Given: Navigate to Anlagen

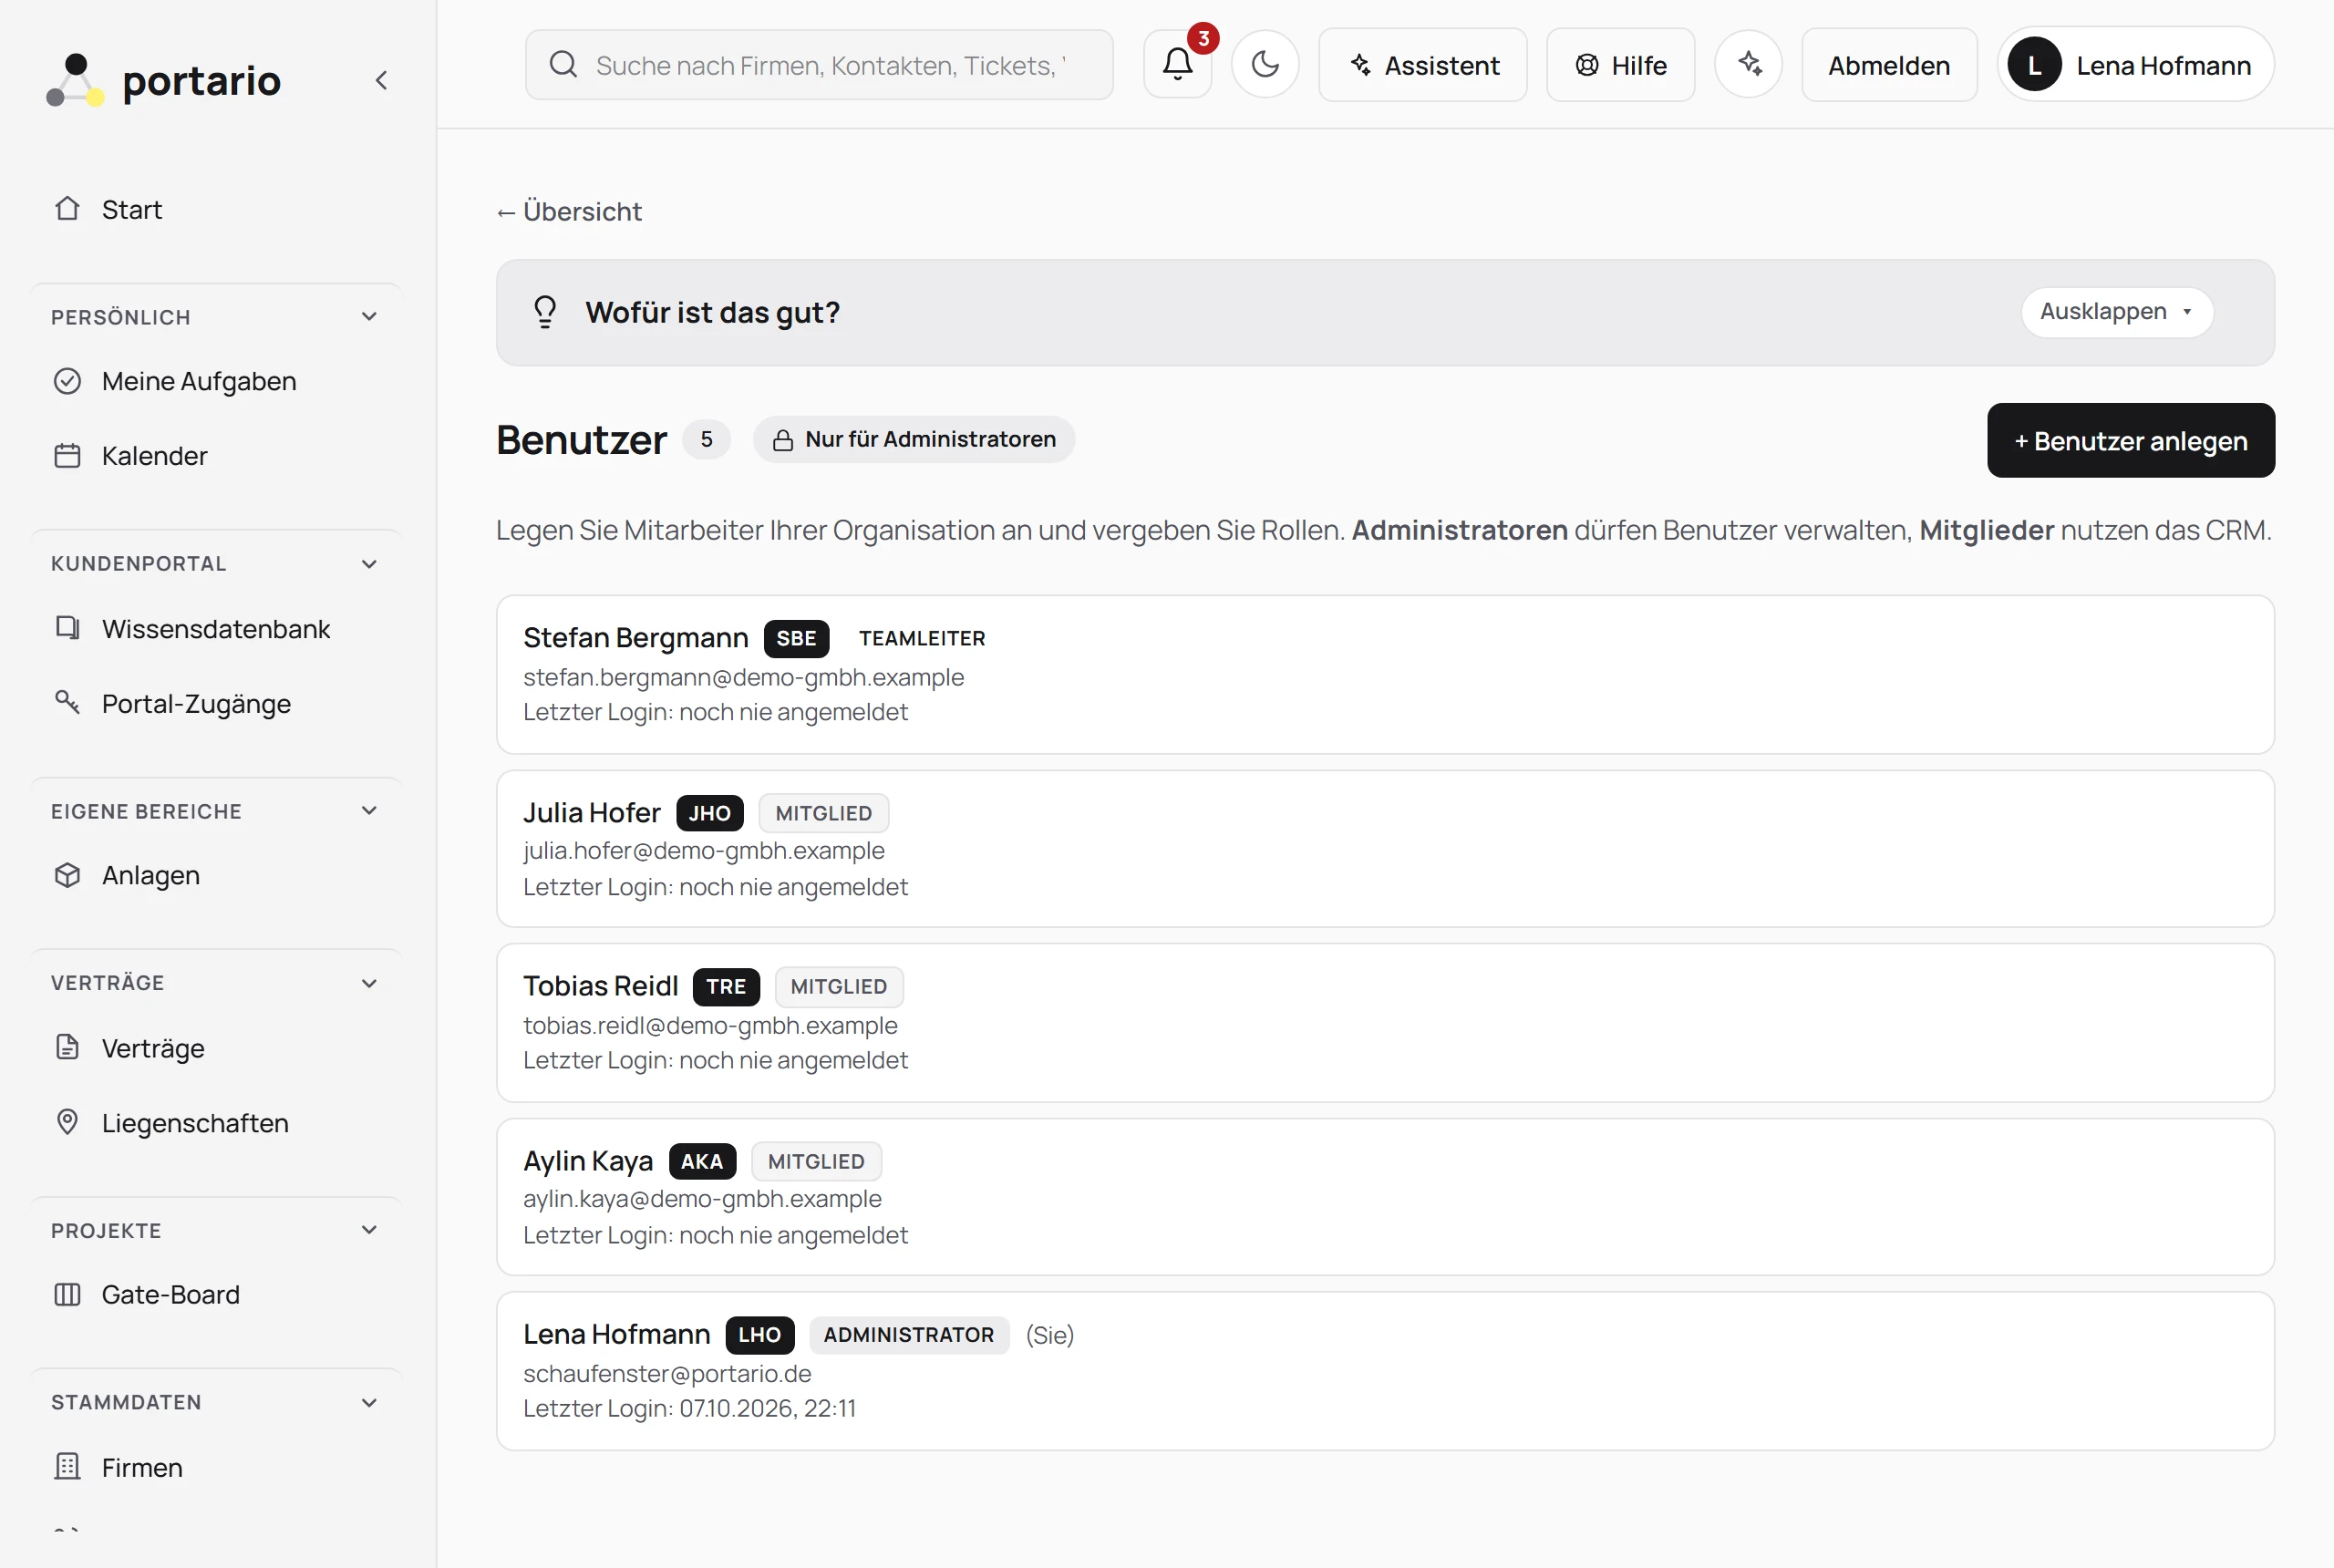Looking at the screenshot, I should click(x=216, y=875).
